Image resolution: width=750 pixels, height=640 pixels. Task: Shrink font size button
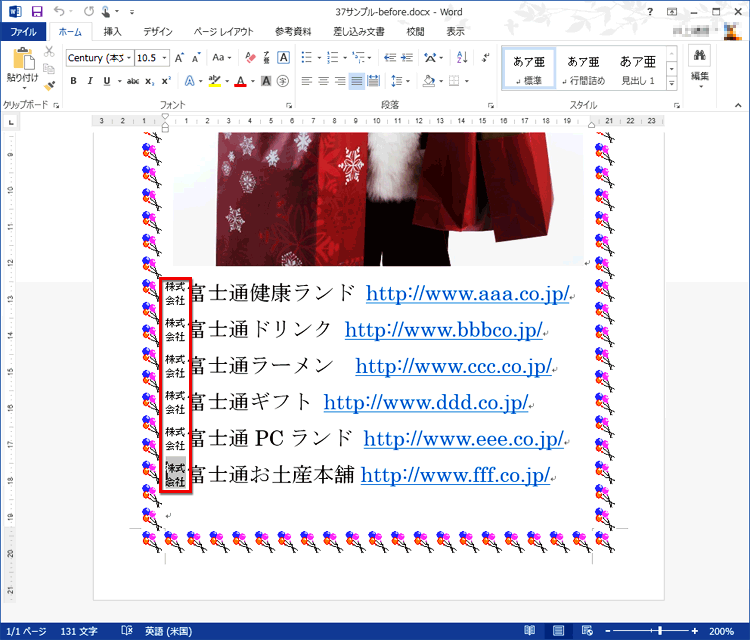click(x=196, y=58)
